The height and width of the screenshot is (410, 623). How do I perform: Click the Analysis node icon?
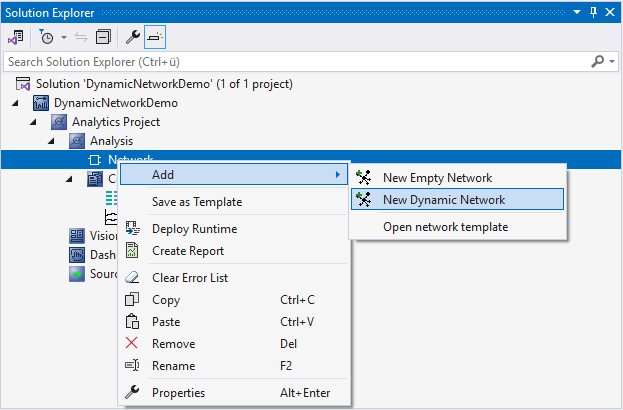coord(77,141)
